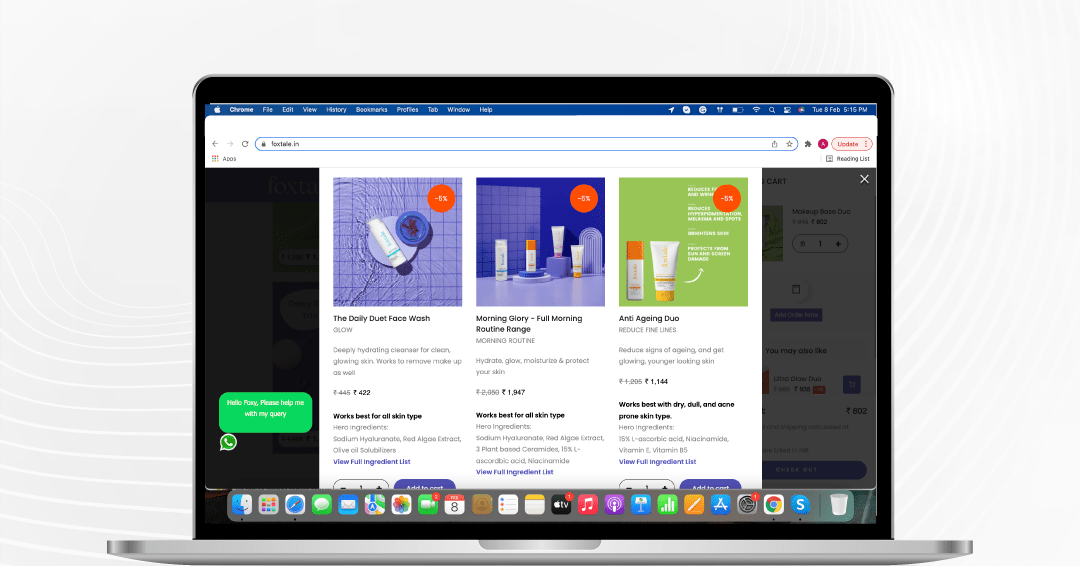Open Skype from the Dock
The width and height of the screenshot is (1080, 566).
coord(800,505)
